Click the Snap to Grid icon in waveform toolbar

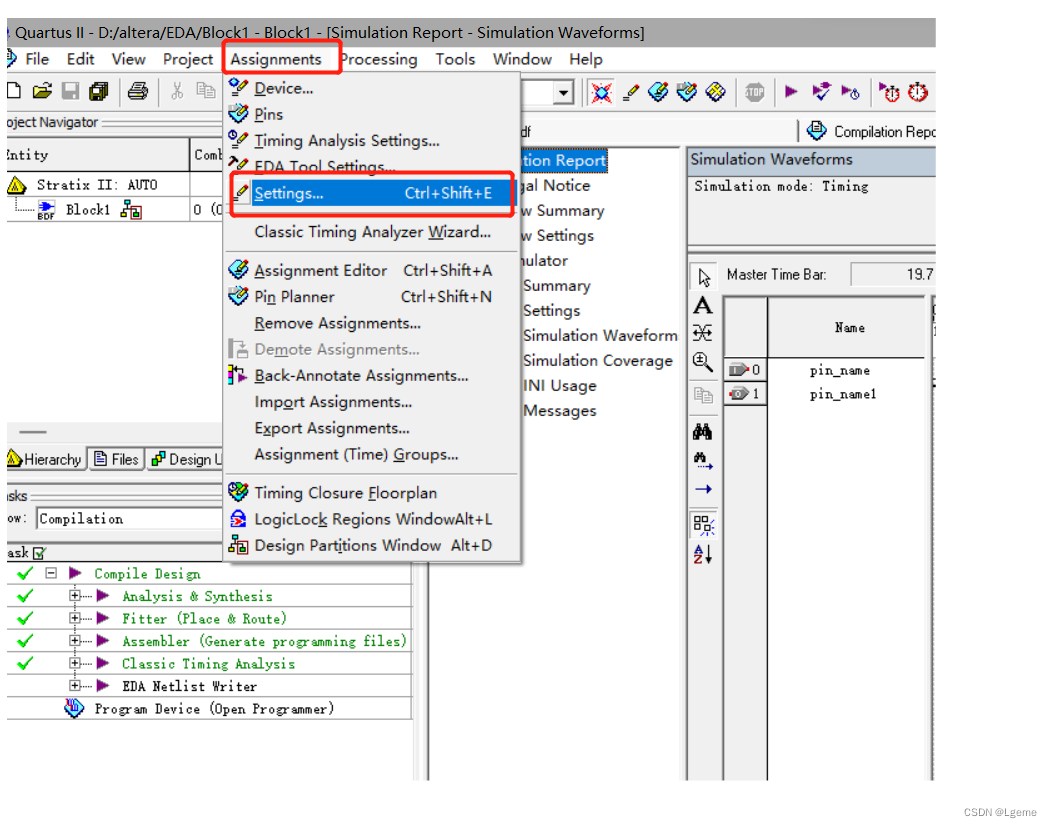coord(703,525)
